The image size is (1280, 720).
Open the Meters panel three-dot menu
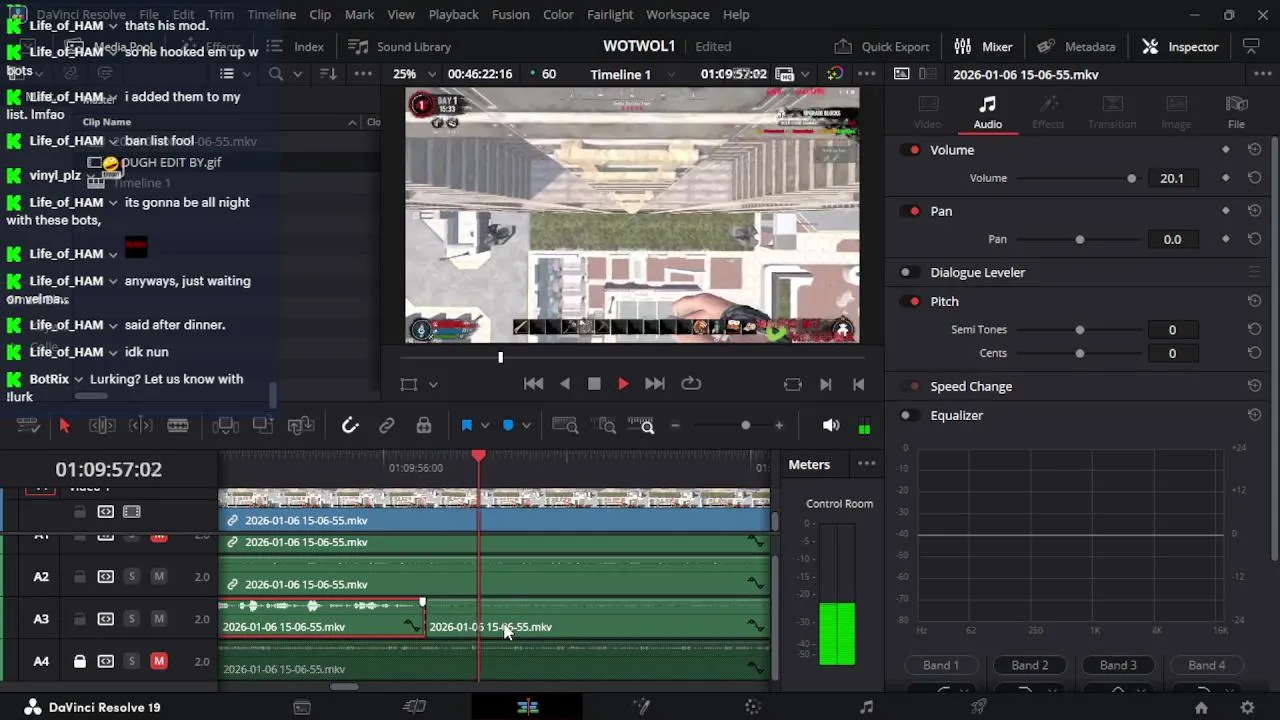tap(866, 464)
